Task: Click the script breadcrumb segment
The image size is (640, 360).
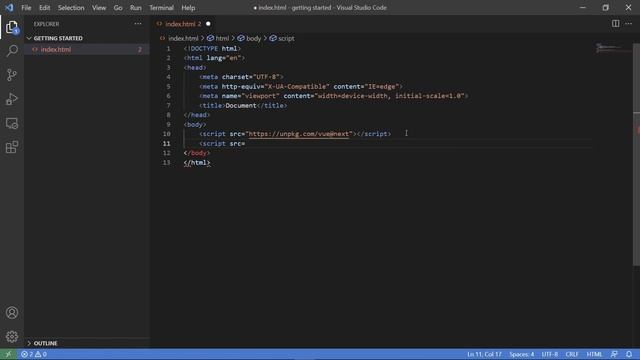Action: [282, 38]
